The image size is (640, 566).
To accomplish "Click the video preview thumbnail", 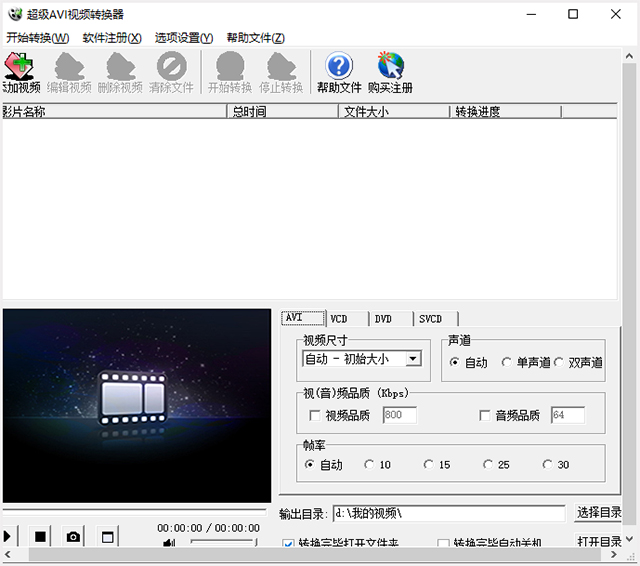I will point(137,406).
